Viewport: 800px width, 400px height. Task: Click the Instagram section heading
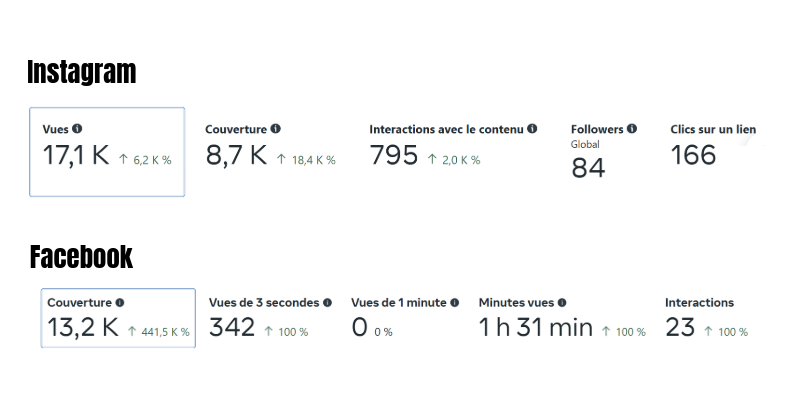pyautogui.click(x=82, y=72)
